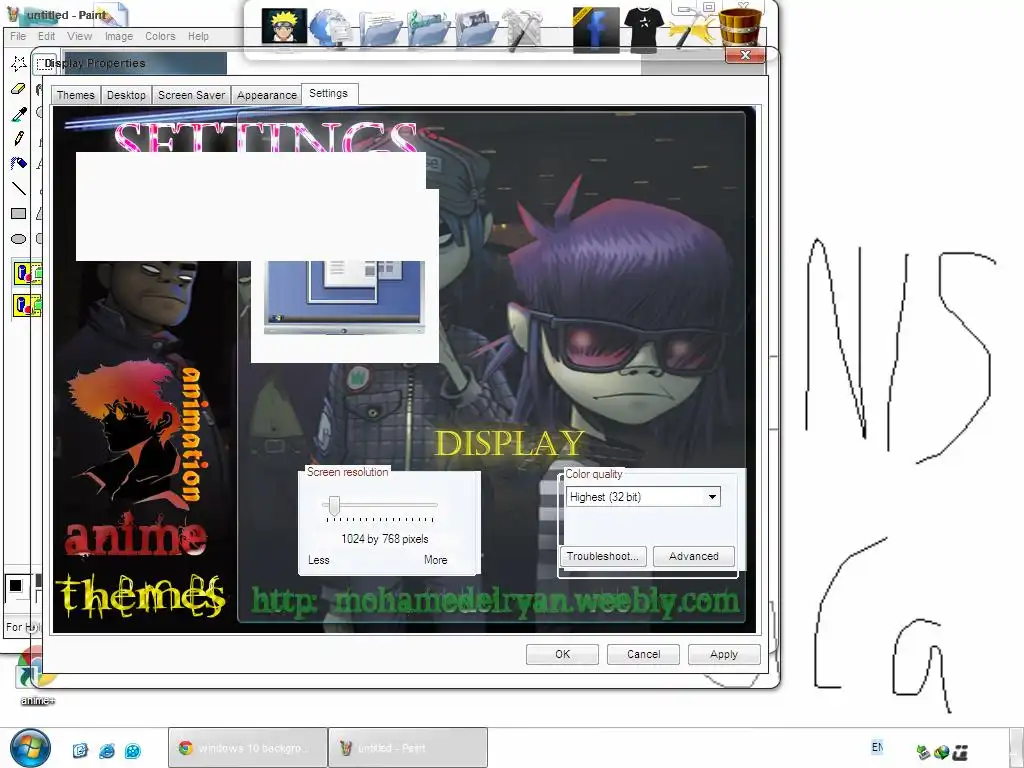Click the "Less" label under the slider

[319, 560]
